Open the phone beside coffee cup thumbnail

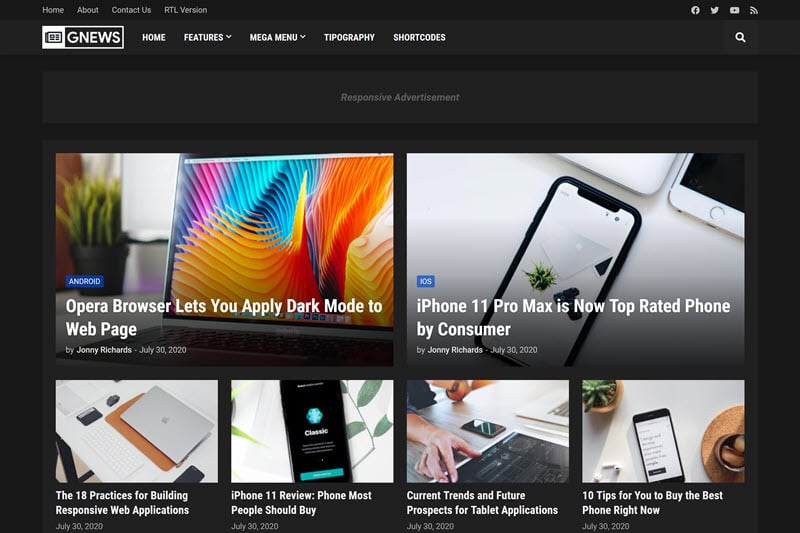pos(663,431)
